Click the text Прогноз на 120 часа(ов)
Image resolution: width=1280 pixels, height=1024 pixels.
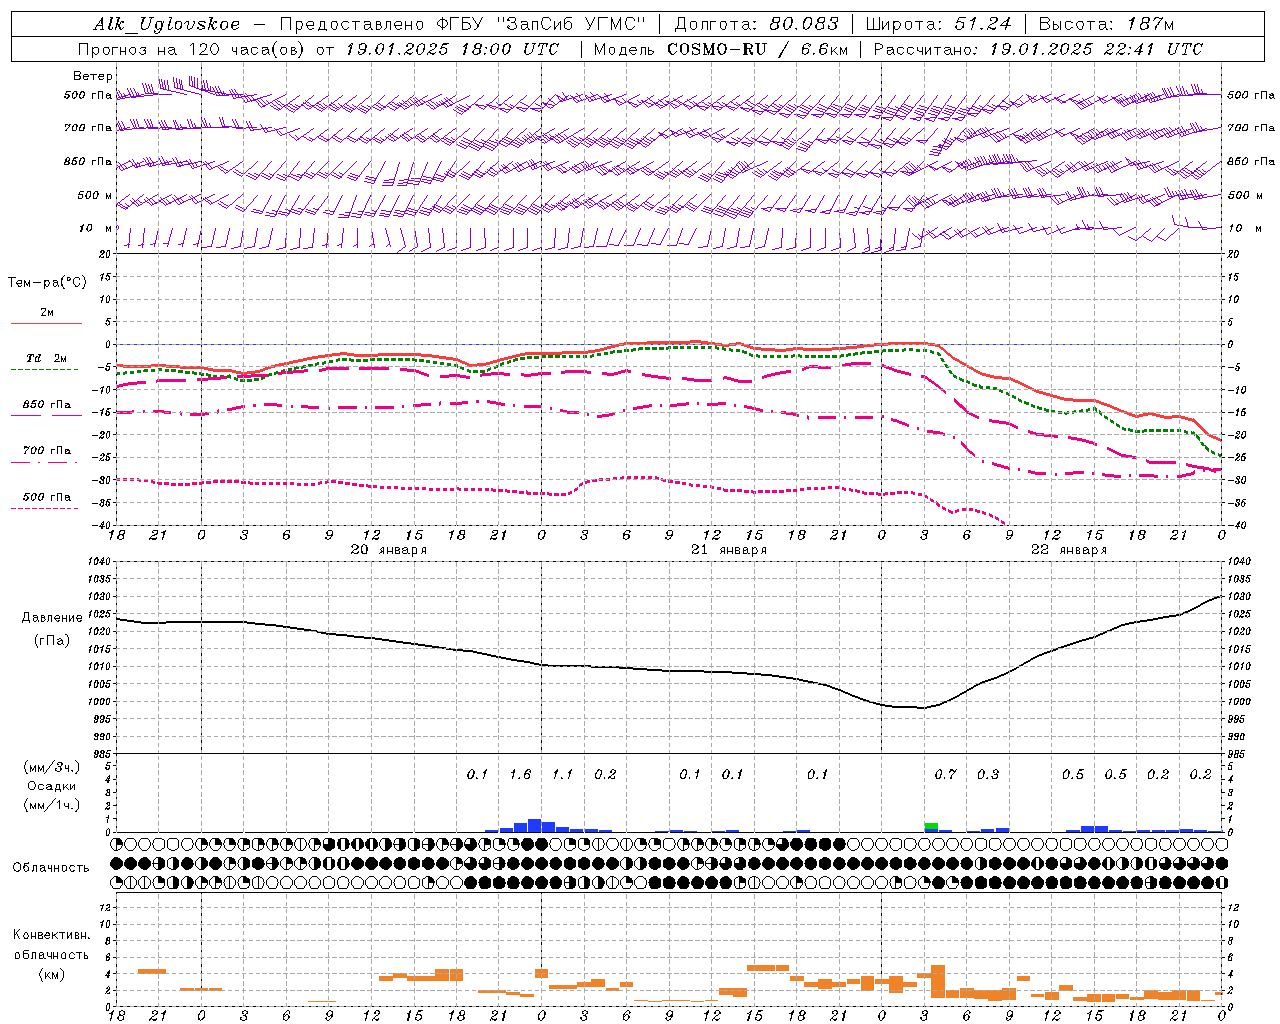tap(192, 49)
